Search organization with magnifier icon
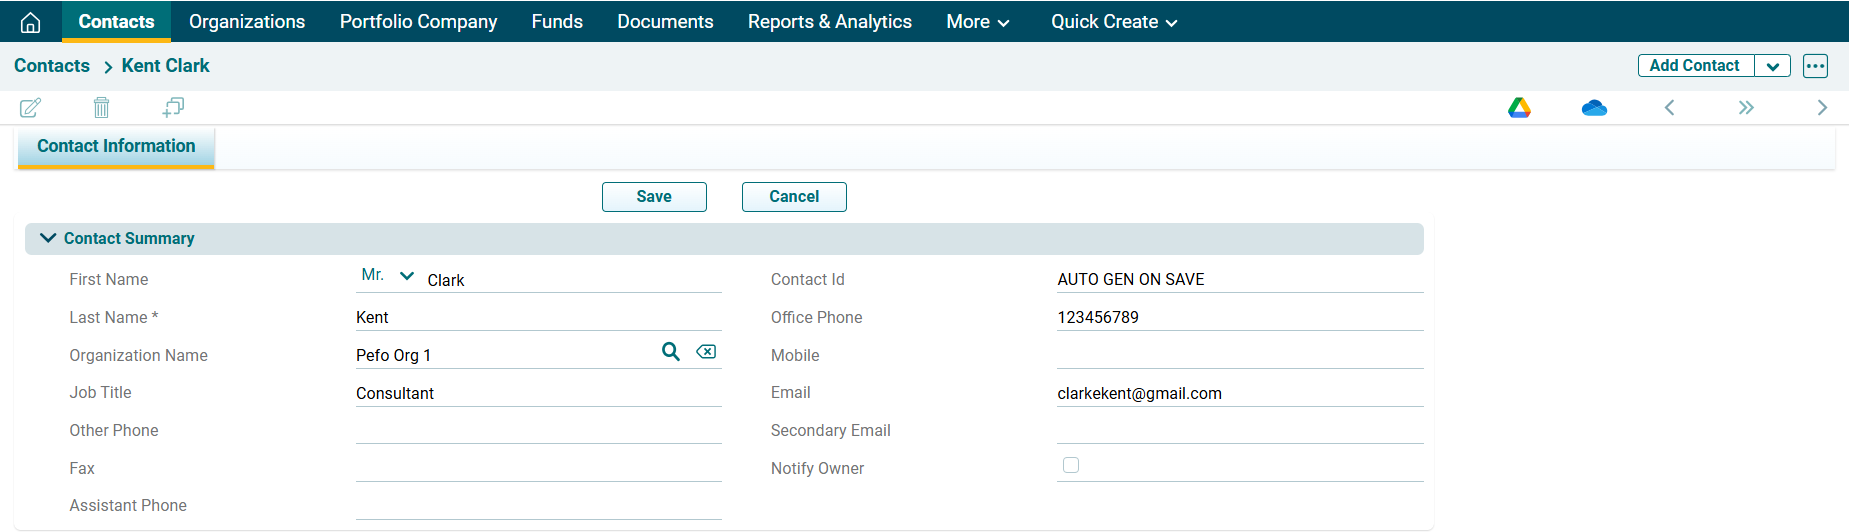The width and height of the screenshot is (1849, 532). (671, 352)
